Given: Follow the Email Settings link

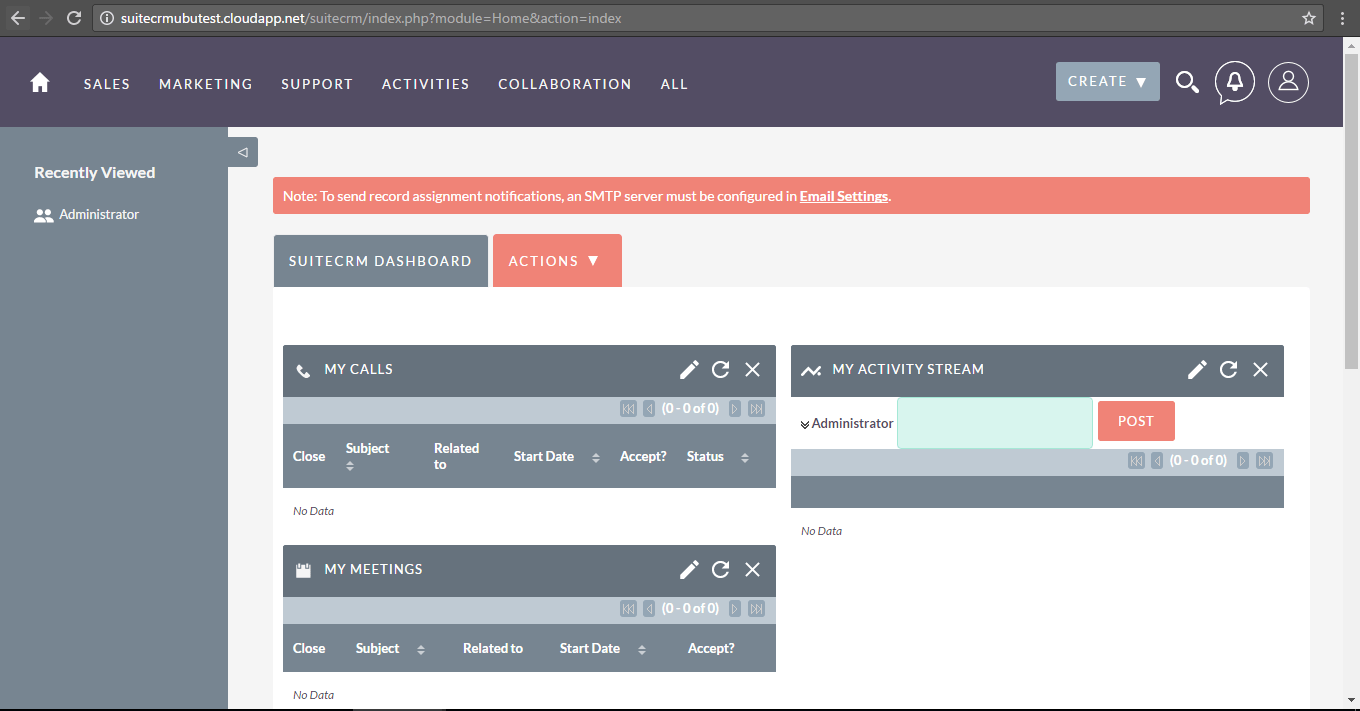Looking at the screenshot, I should pos(843,196).
